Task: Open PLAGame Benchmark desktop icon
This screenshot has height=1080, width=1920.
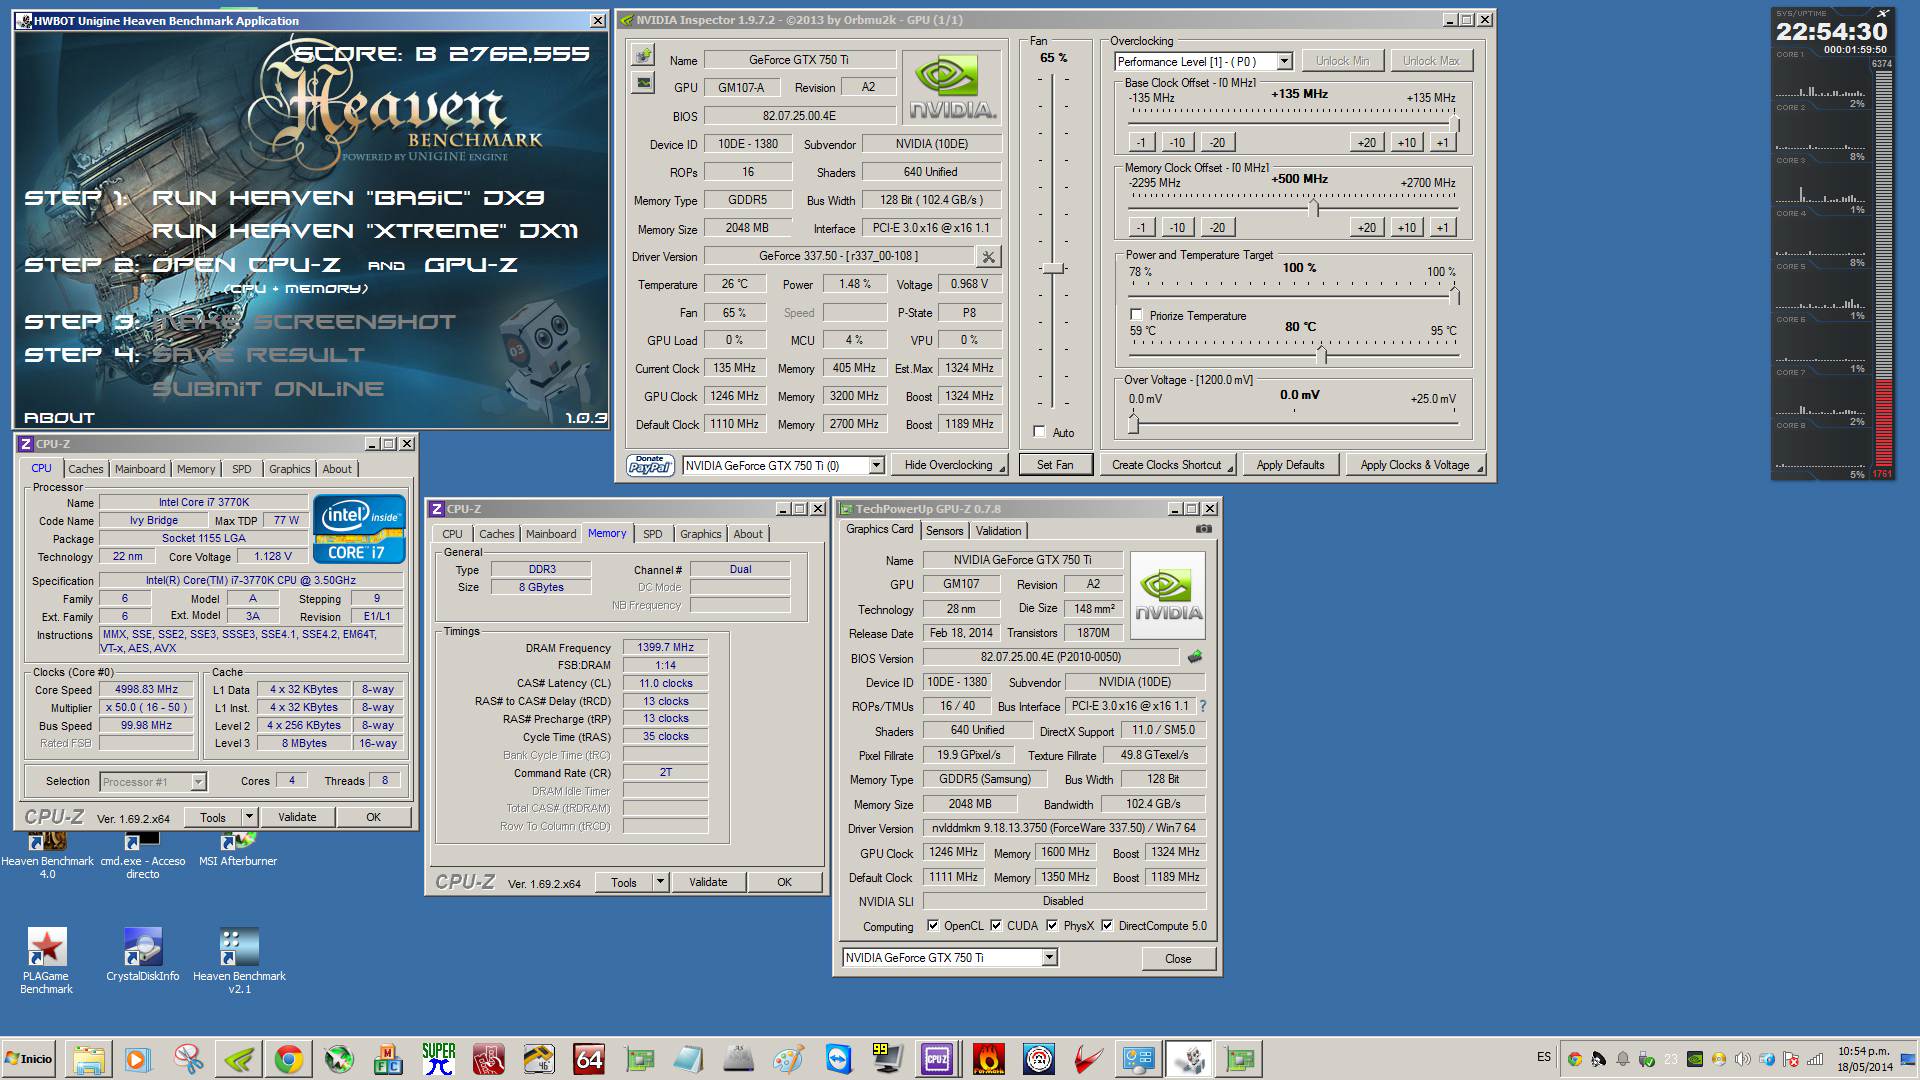Action: coord(46,961)
